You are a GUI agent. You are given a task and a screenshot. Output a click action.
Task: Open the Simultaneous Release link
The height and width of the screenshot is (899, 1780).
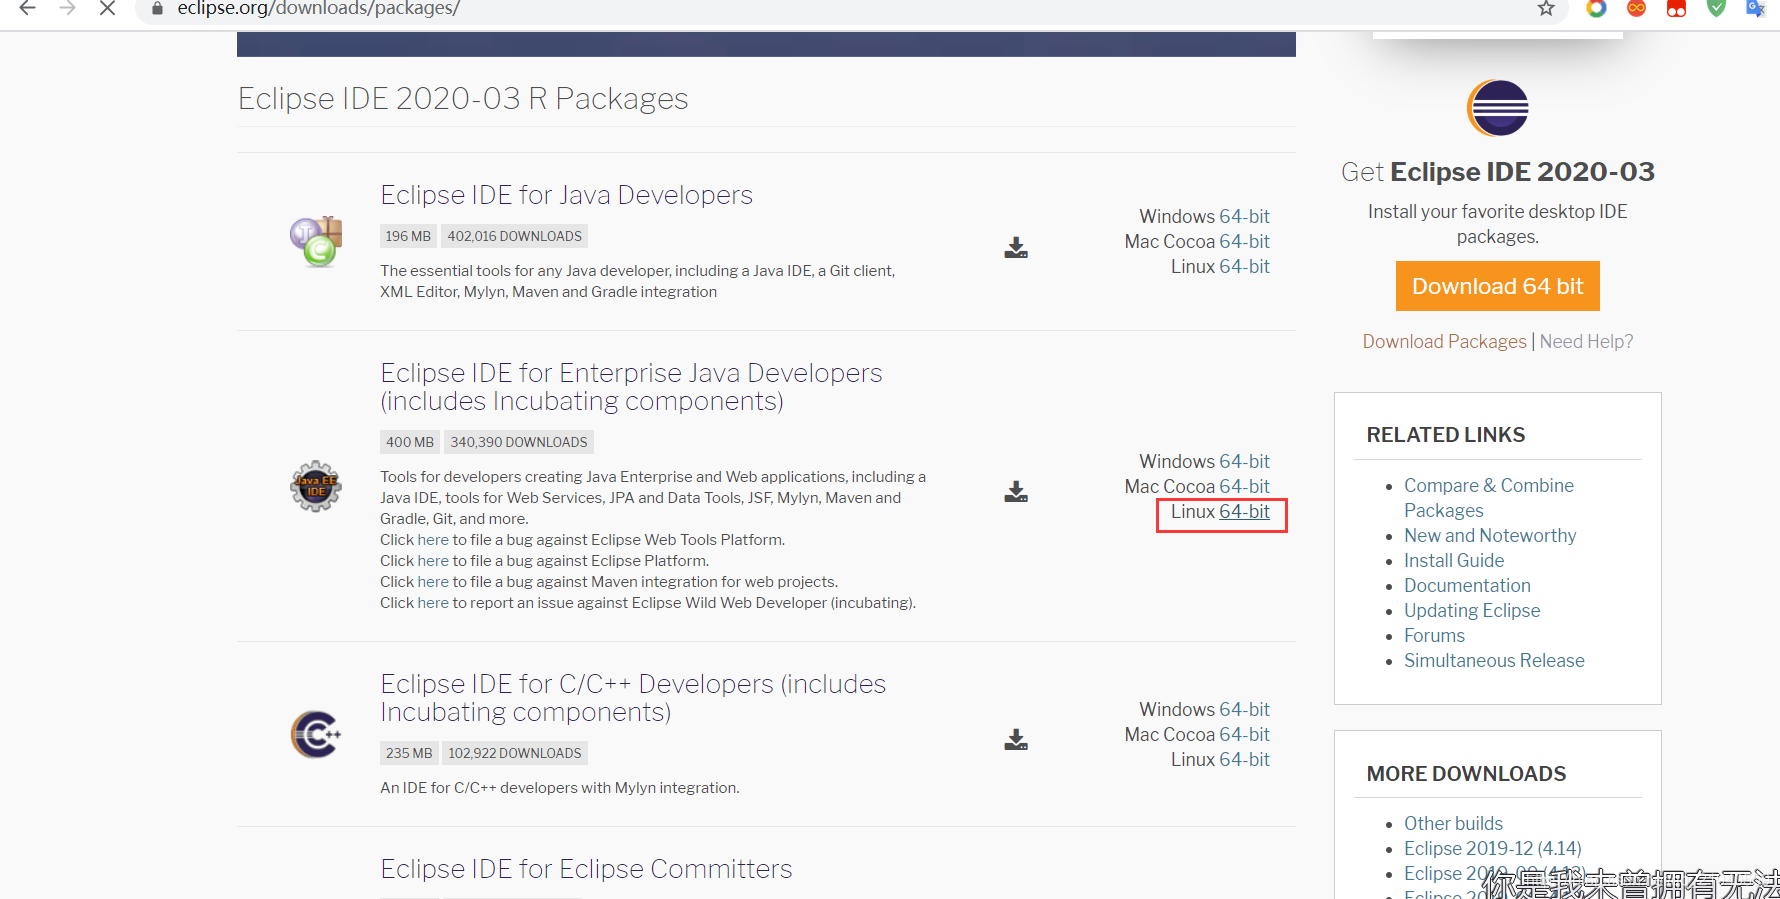point(1494,661)
